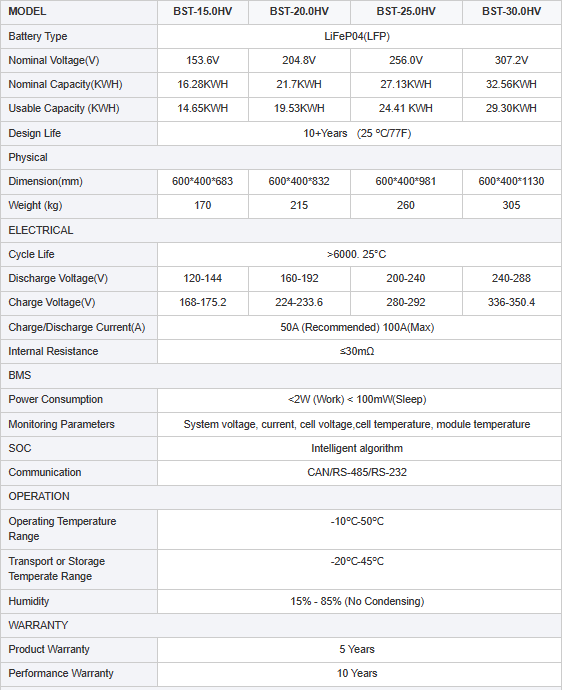The width and height of the screenshot is (562, 690).
Task: Click the 15% - 85% humidity cell
Action: (359, 602)
